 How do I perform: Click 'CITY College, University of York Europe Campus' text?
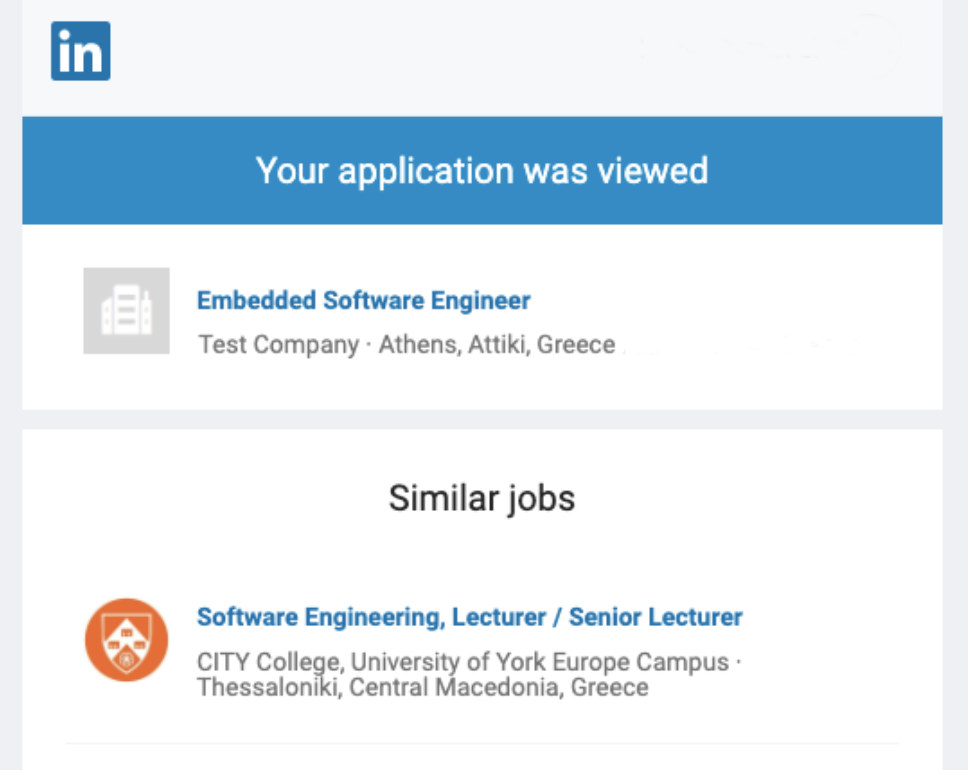coord(463,662)
